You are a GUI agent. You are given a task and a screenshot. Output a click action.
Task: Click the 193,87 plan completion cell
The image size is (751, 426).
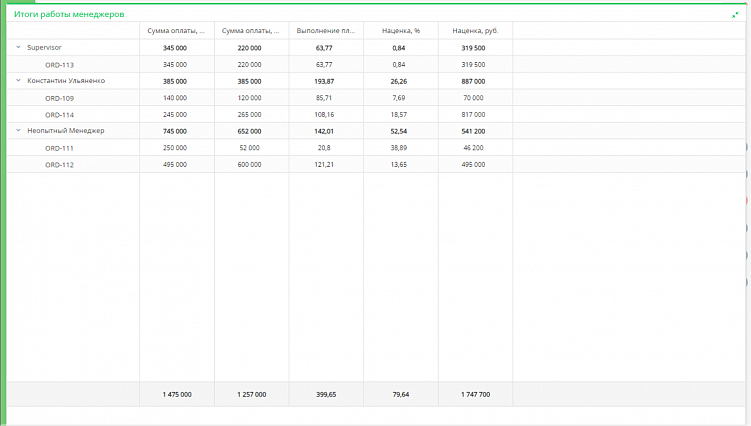click(324, 80)
